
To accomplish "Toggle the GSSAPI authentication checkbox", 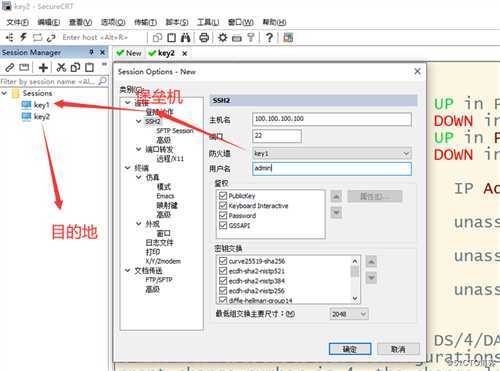I will click(223, 225).
